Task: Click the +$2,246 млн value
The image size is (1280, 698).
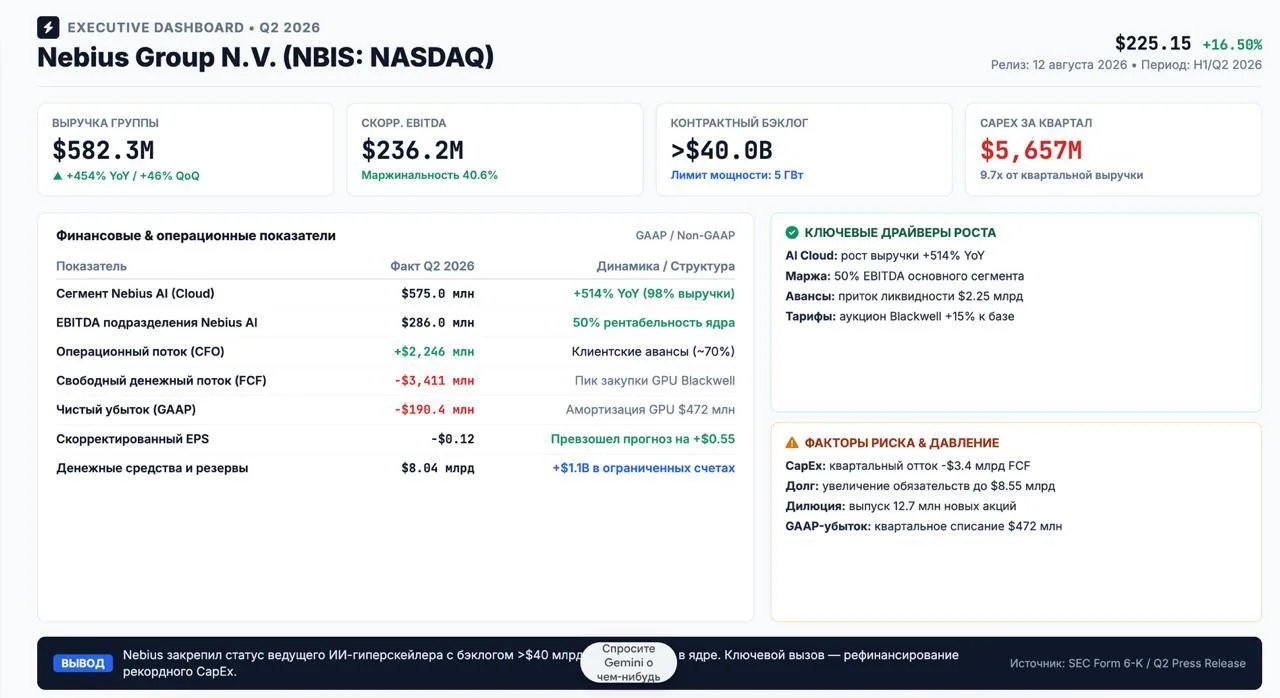Action: [x=434, y=352]
